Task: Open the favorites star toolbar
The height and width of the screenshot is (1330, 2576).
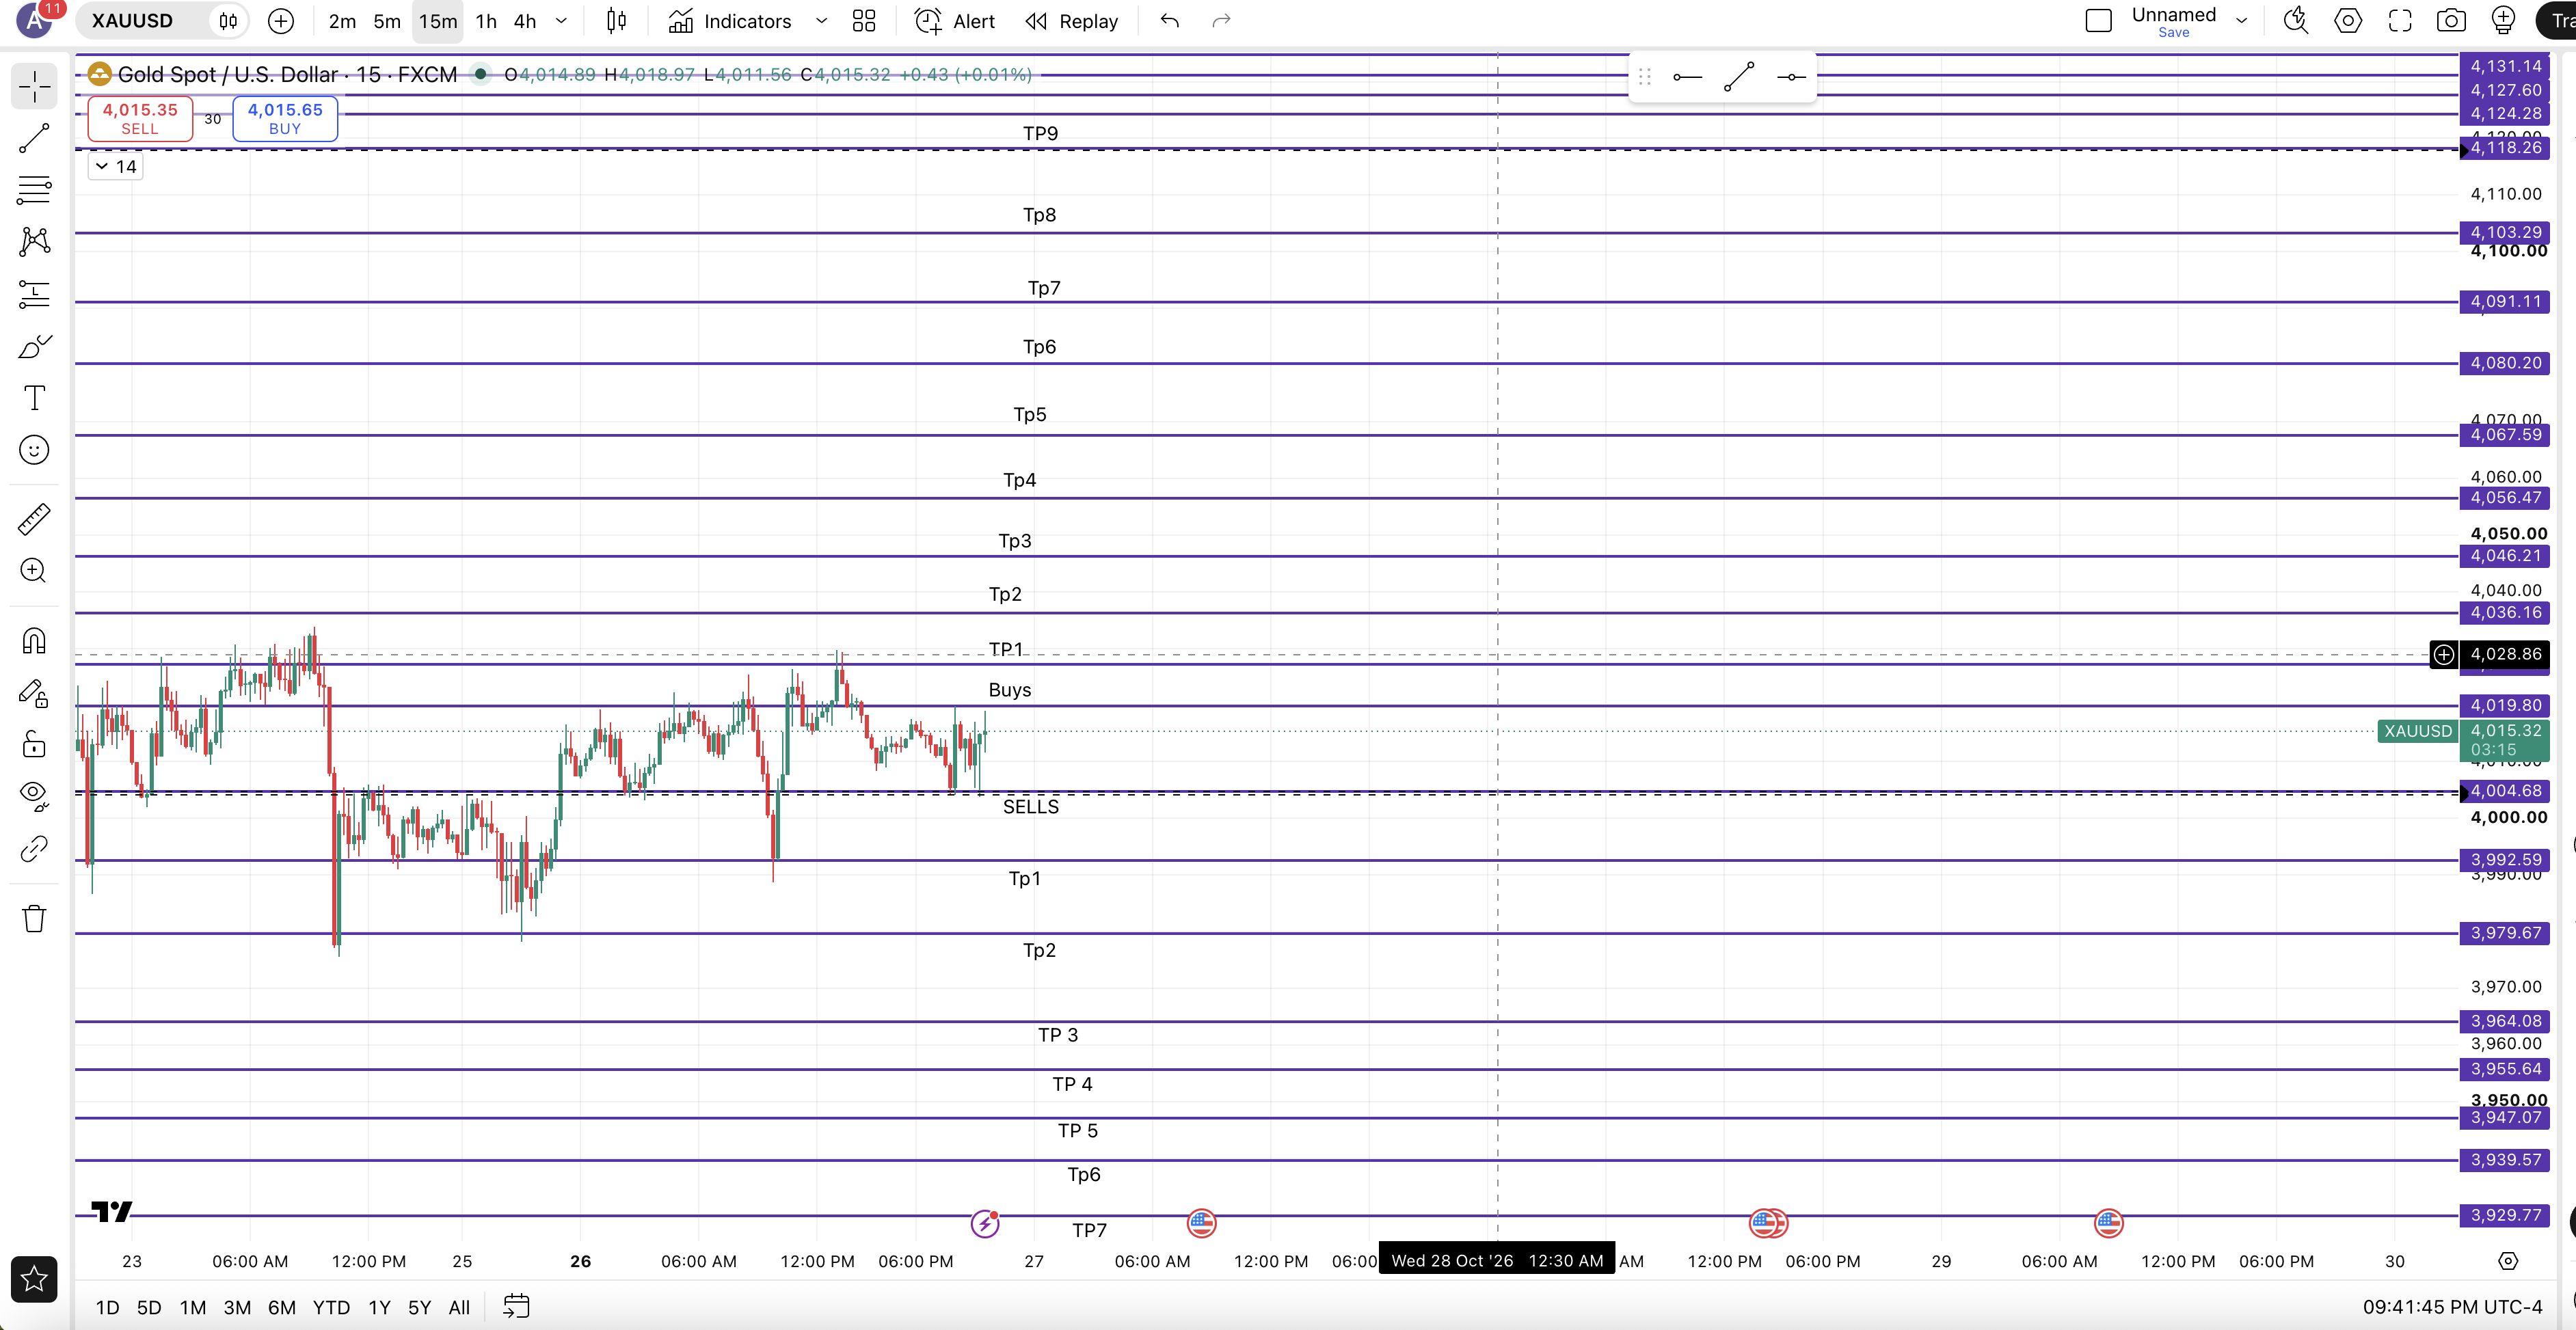Action: [x=34, y=1279]
